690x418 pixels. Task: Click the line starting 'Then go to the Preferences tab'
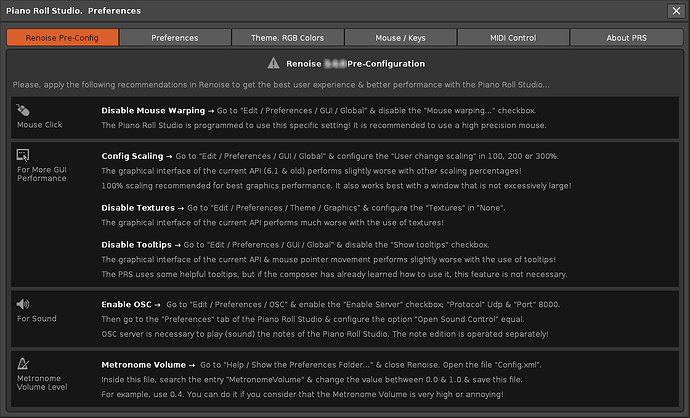313,319
